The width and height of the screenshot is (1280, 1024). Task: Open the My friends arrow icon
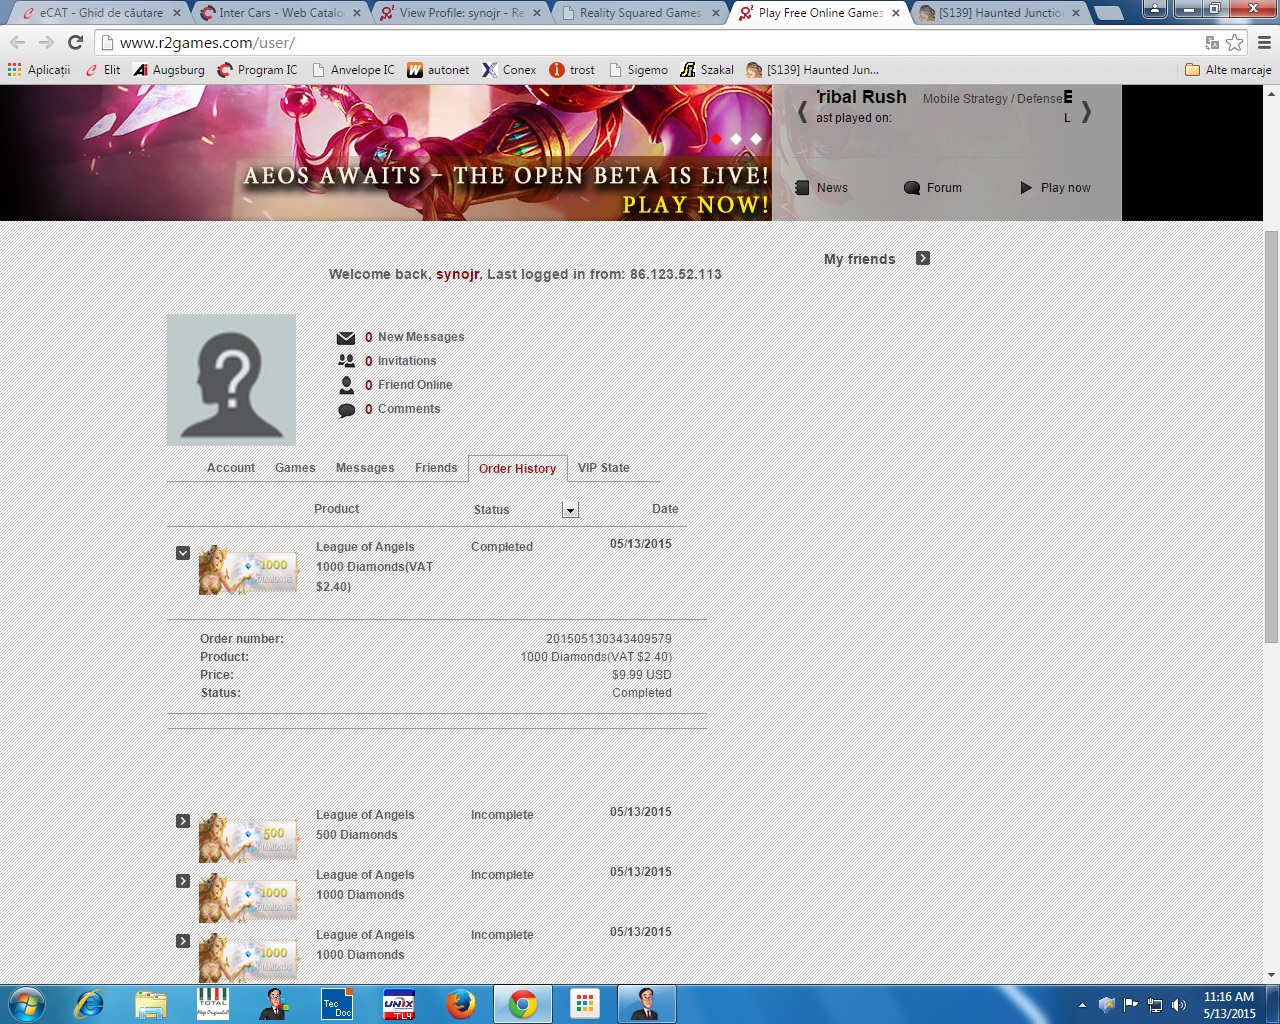click(x=923, y=259)
